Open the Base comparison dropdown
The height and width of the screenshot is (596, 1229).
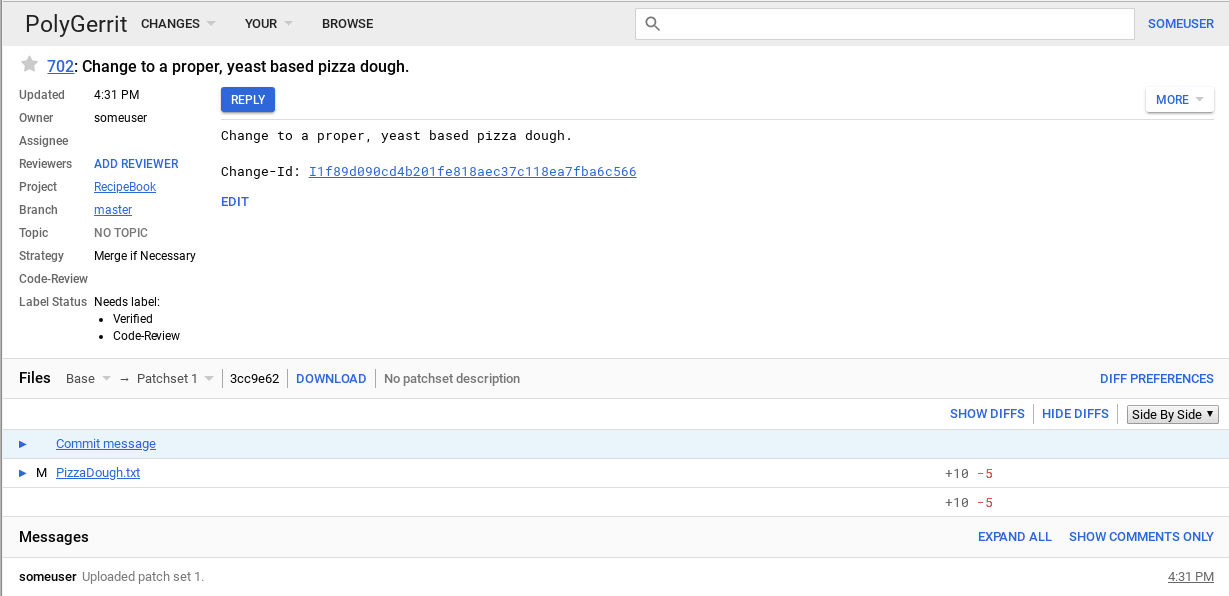click(x=87, y=378)
